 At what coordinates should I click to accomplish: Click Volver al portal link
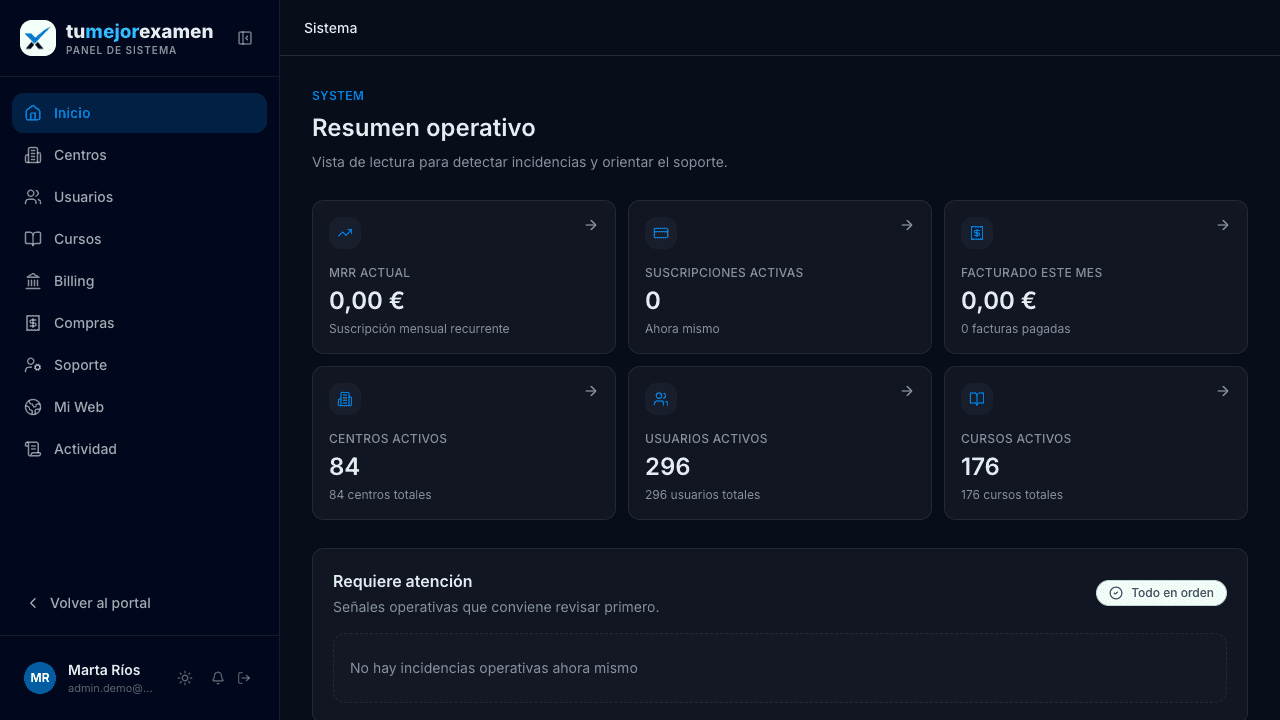click(89, 603)
